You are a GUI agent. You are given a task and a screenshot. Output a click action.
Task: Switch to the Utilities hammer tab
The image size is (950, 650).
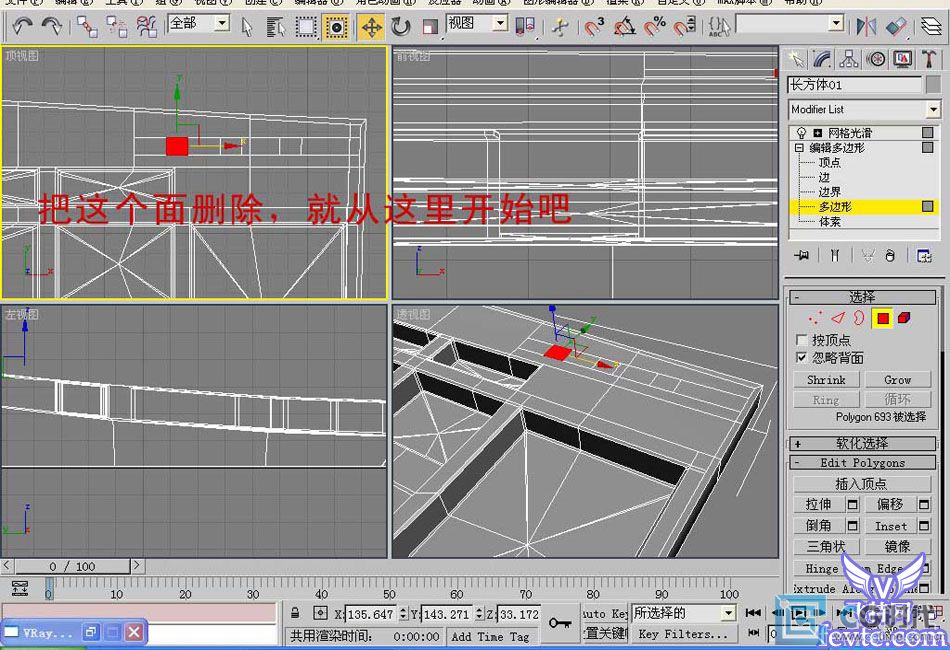pyautogui.click(x=929, y=59)
